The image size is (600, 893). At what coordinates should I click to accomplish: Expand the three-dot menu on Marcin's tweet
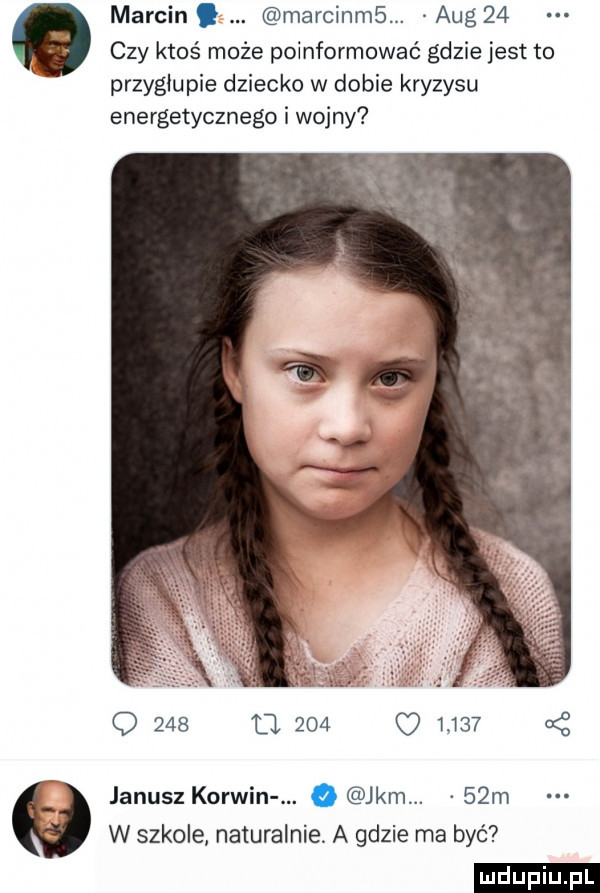pos(557,15)
